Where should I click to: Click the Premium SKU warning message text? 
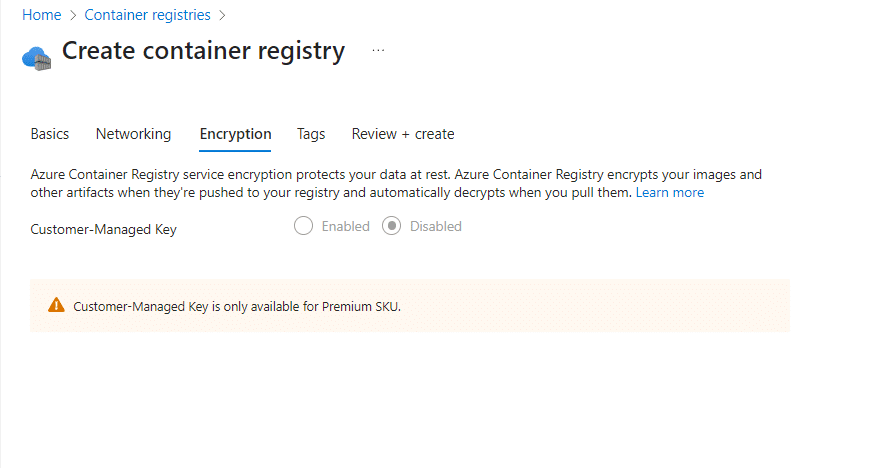pyautogui.click(x=237, y=307)
